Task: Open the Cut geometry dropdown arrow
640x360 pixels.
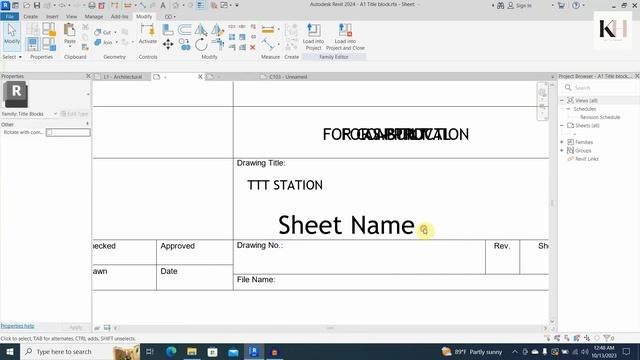Action: pos(115,32)
